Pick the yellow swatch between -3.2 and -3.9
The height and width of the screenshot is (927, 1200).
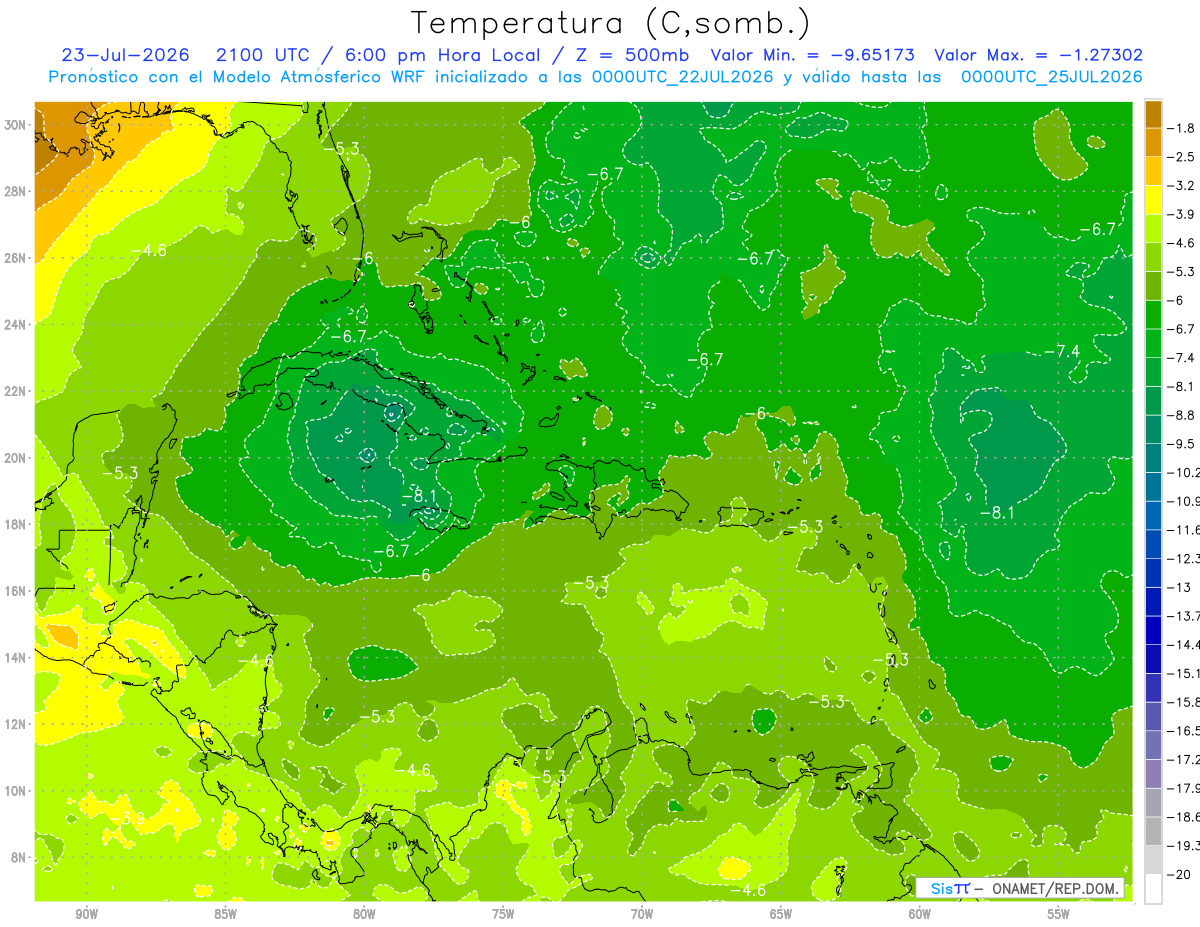pos(1153,200)
